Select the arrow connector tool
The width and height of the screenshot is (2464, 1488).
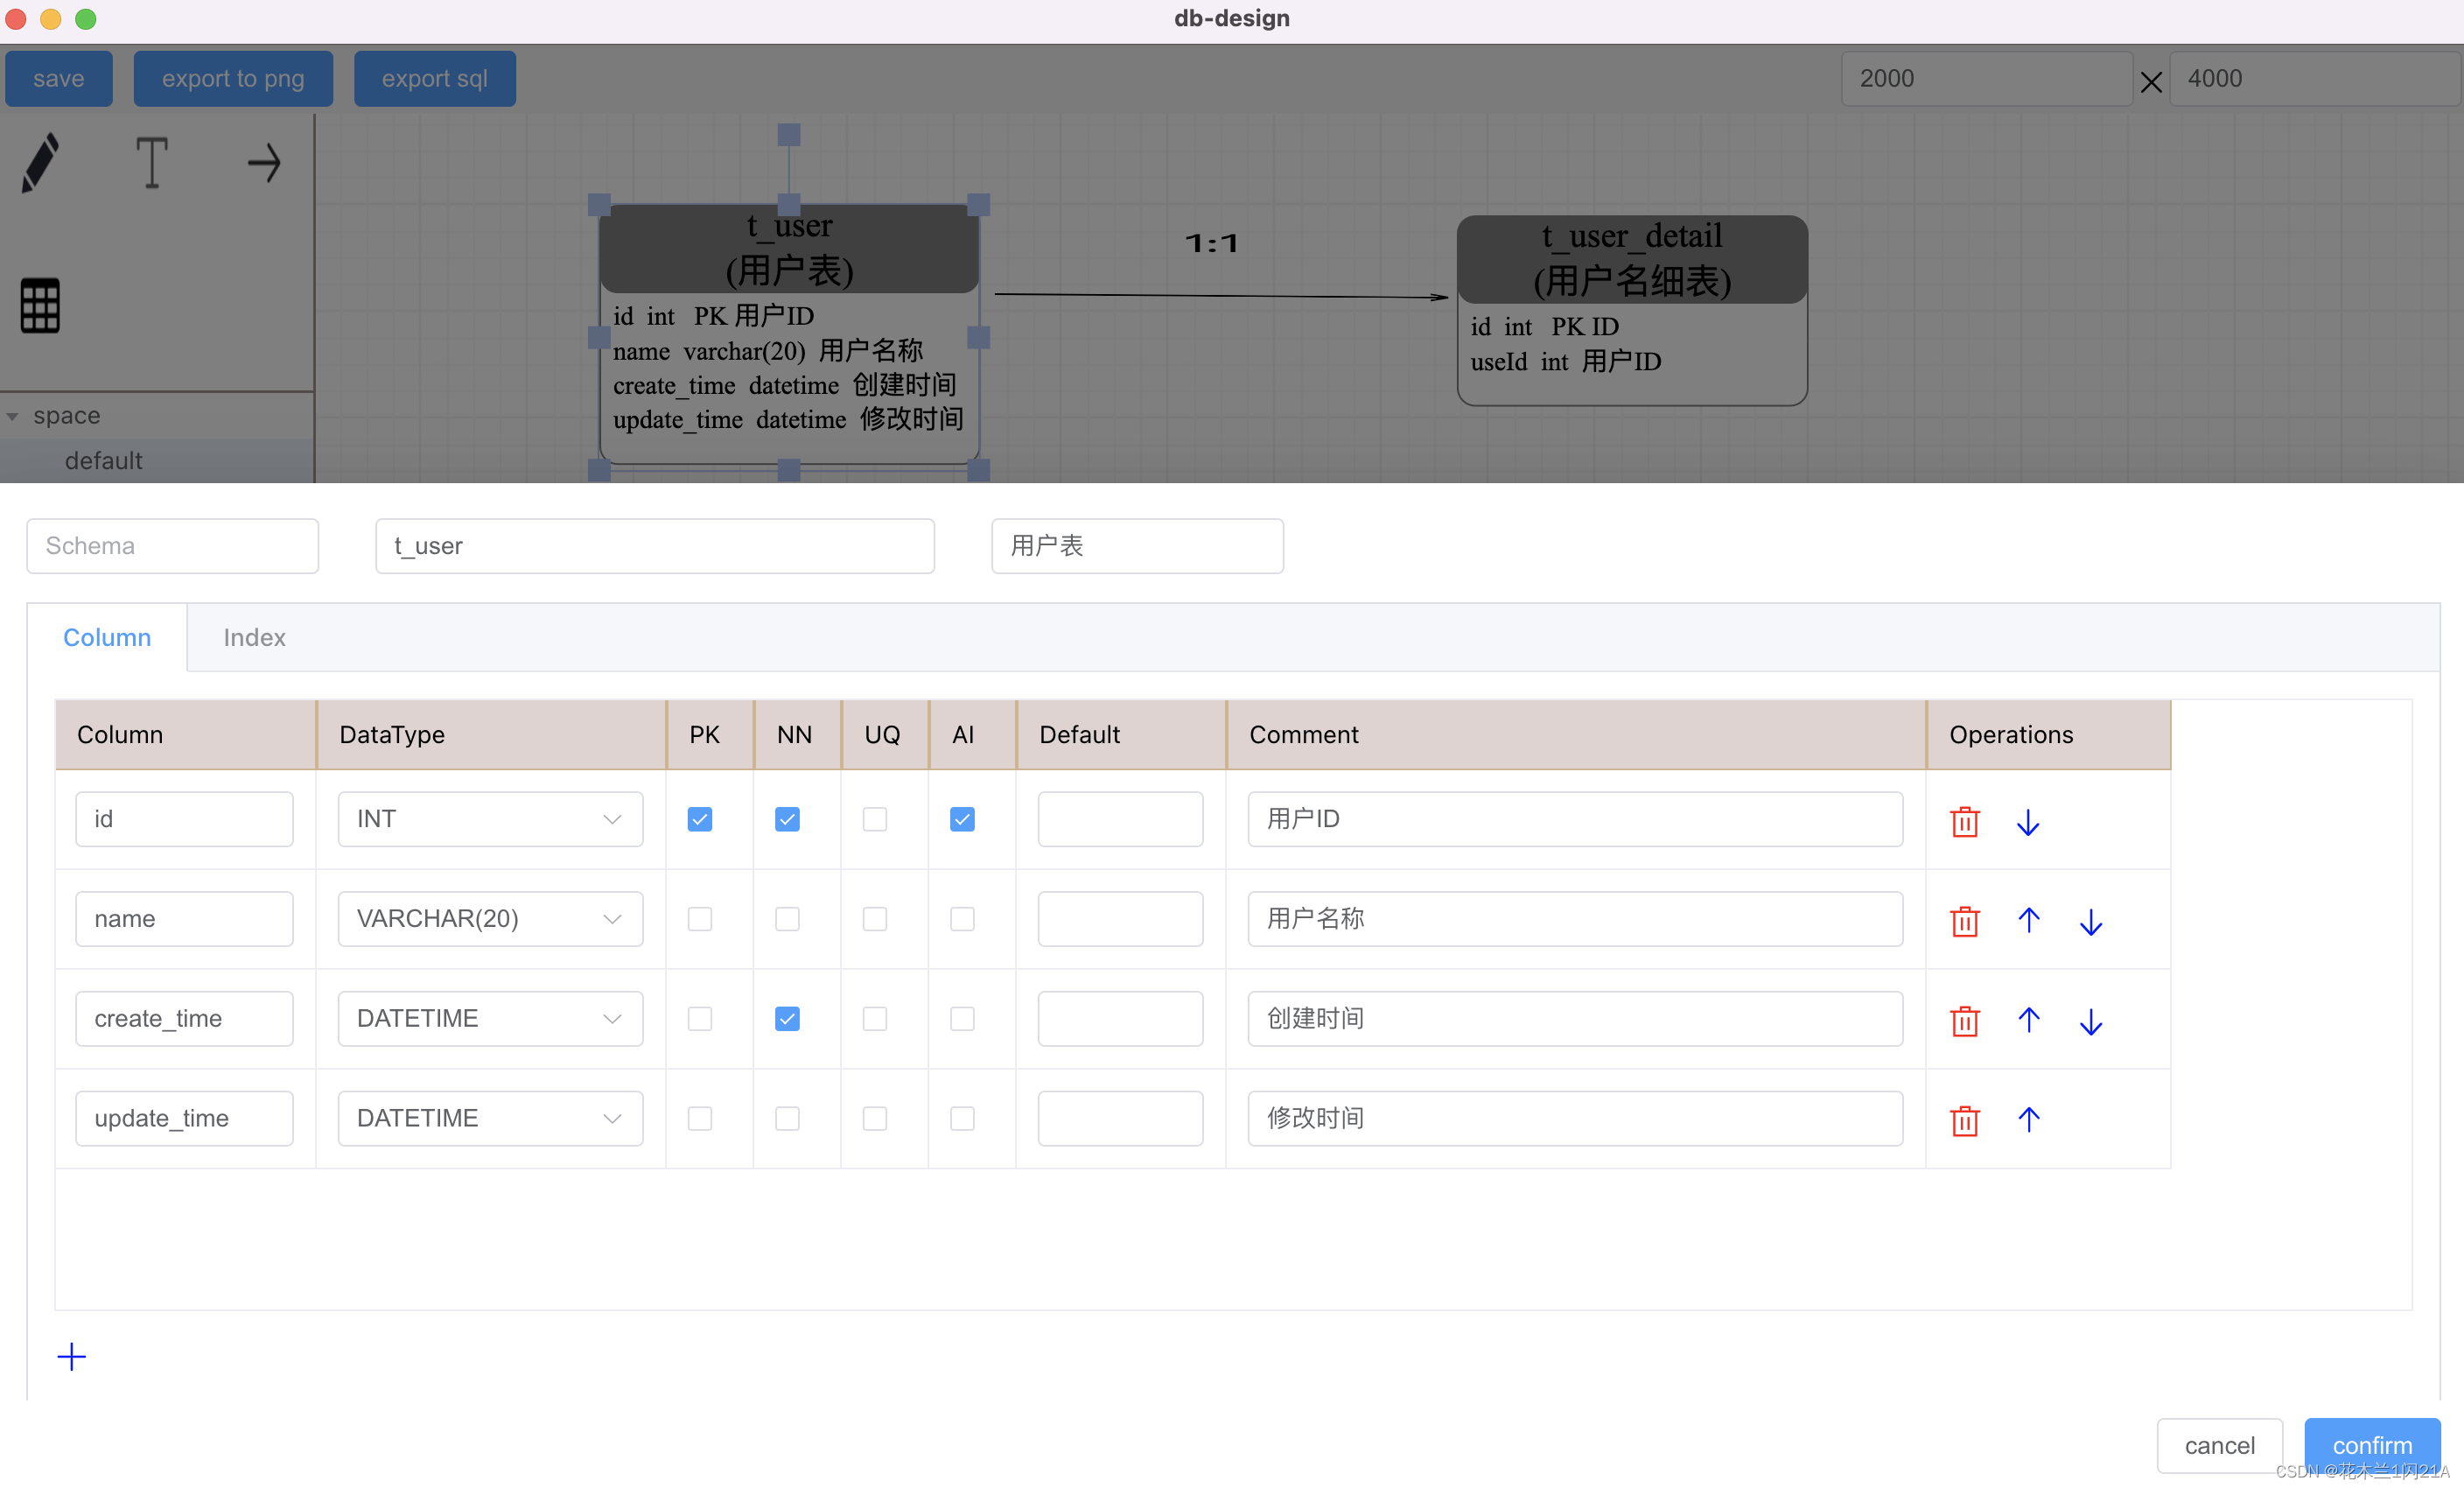coord(264,162)
